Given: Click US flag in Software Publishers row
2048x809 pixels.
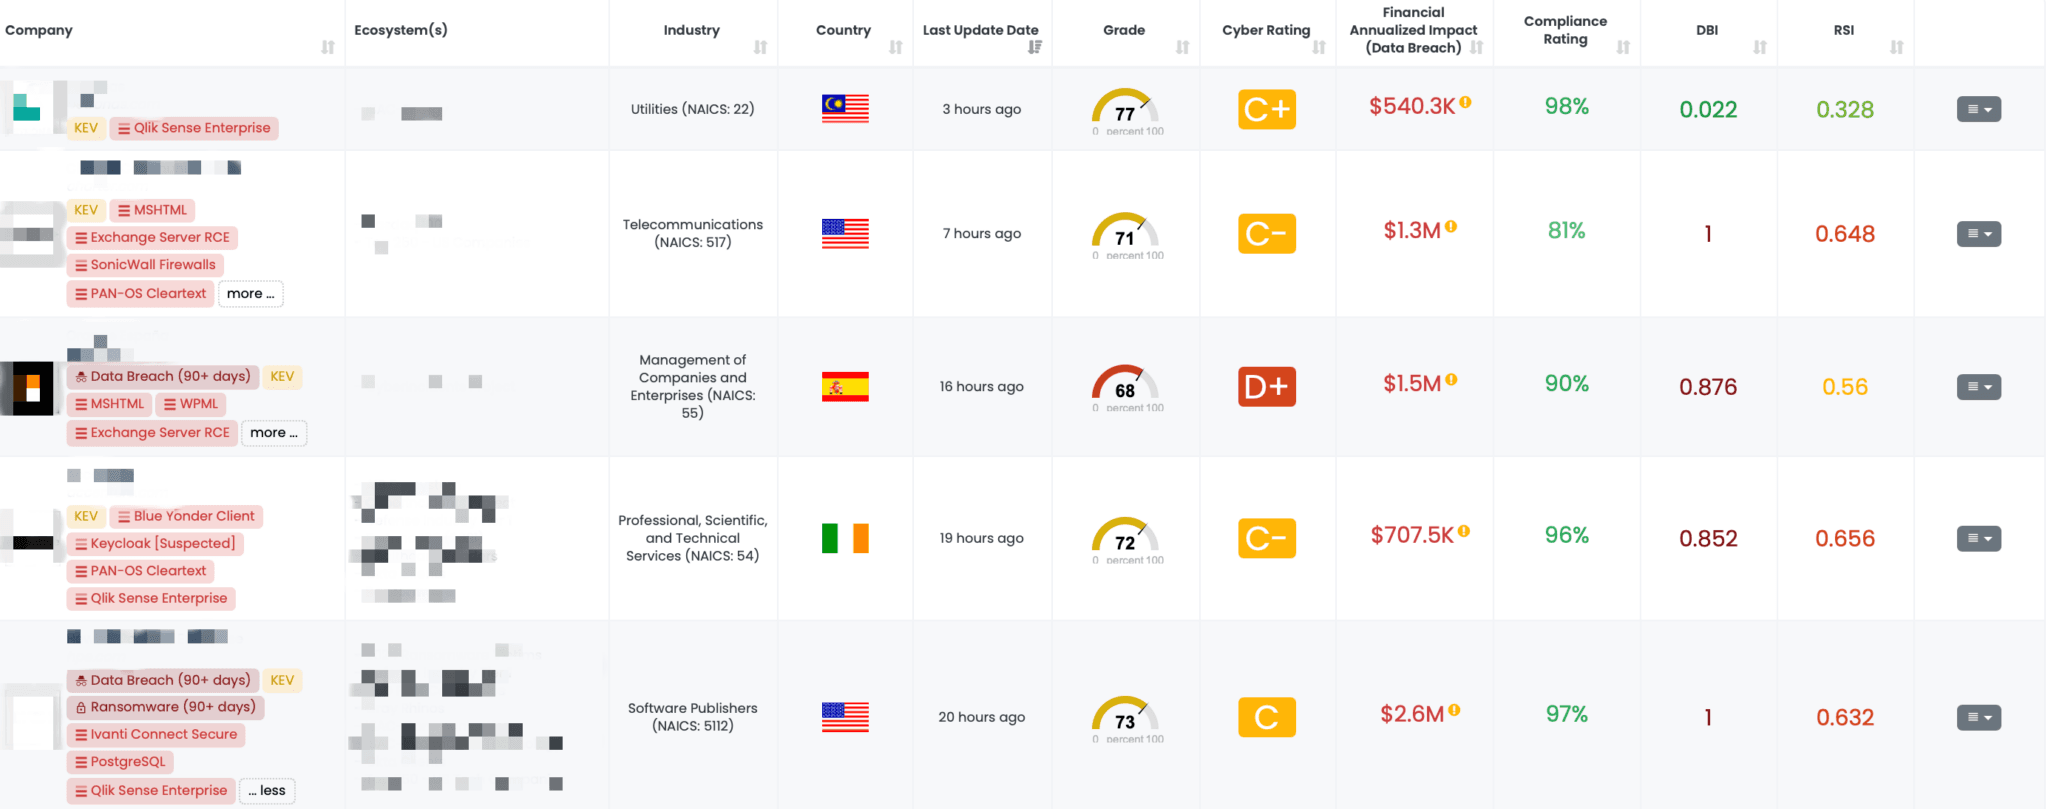Looking at the screenshot, I should [x=845, y=717].
